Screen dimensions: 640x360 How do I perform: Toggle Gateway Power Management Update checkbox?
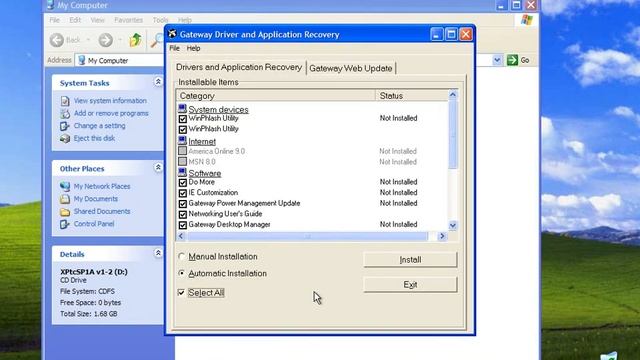[x=182, y=204]
